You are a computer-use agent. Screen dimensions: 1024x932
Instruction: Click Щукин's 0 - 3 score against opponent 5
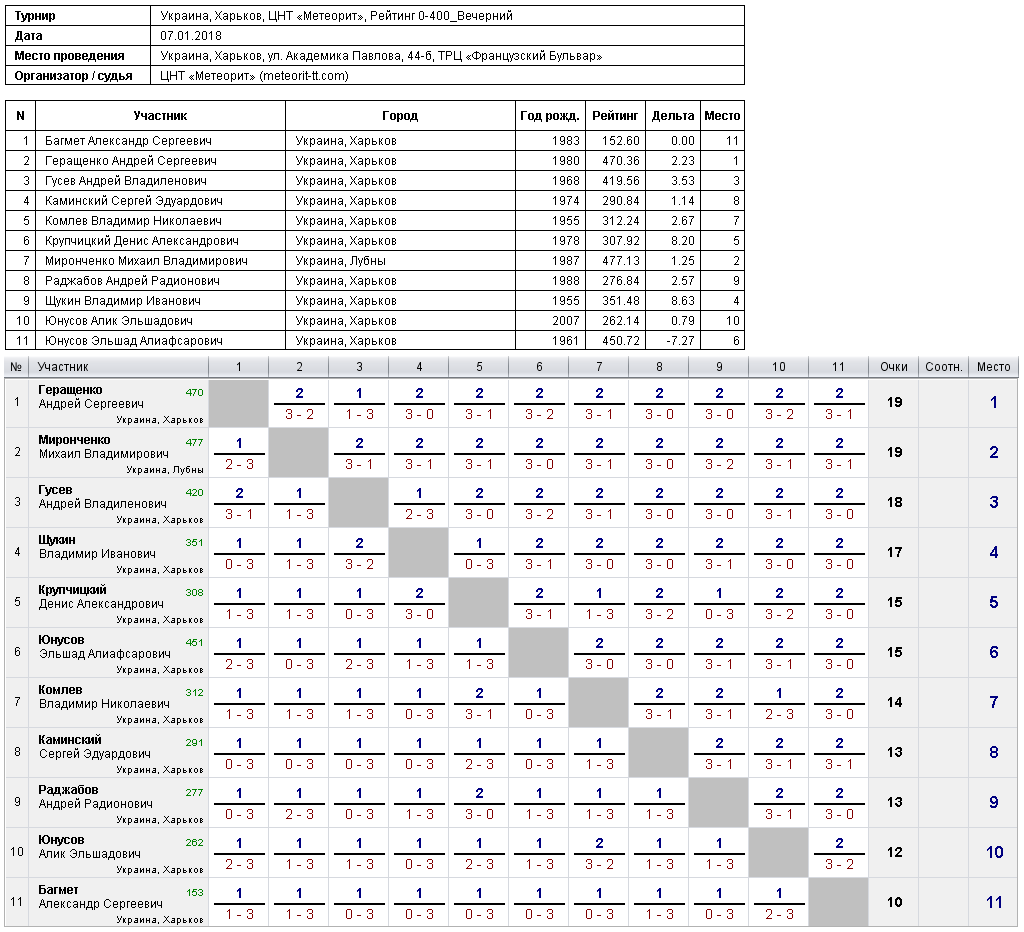479,564
